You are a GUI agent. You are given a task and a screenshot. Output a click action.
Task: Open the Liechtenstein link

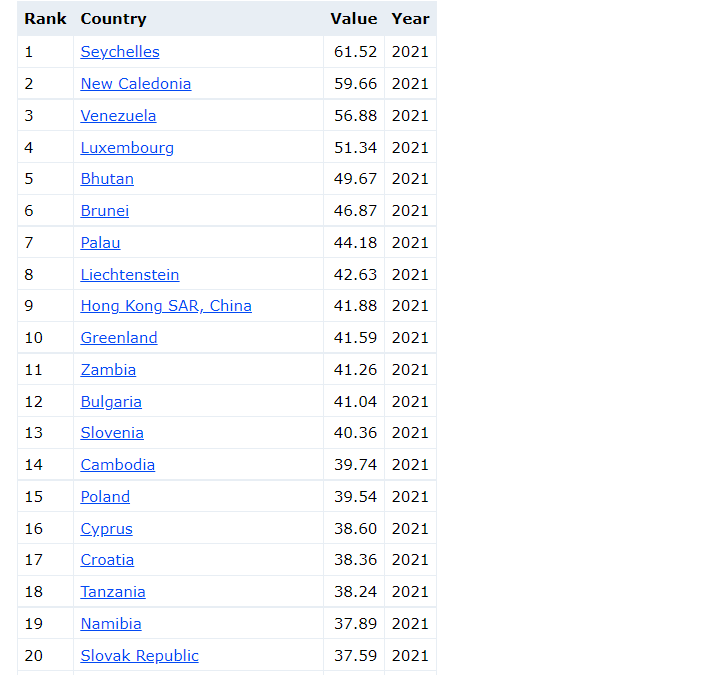(130, 275)
